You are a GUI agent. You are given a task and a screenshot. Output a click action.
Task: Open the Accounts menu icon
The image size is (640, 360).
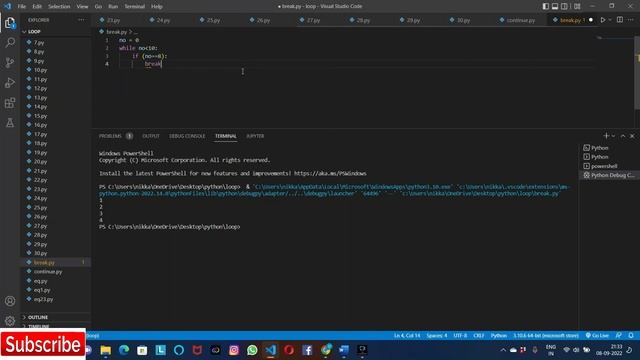point(10,301)
